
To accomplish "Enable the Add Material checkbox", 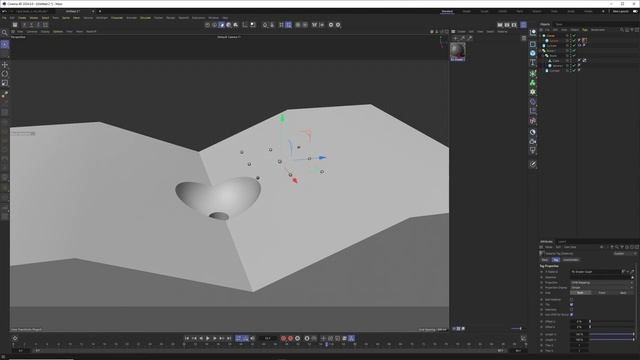I will tap(571, 300).
